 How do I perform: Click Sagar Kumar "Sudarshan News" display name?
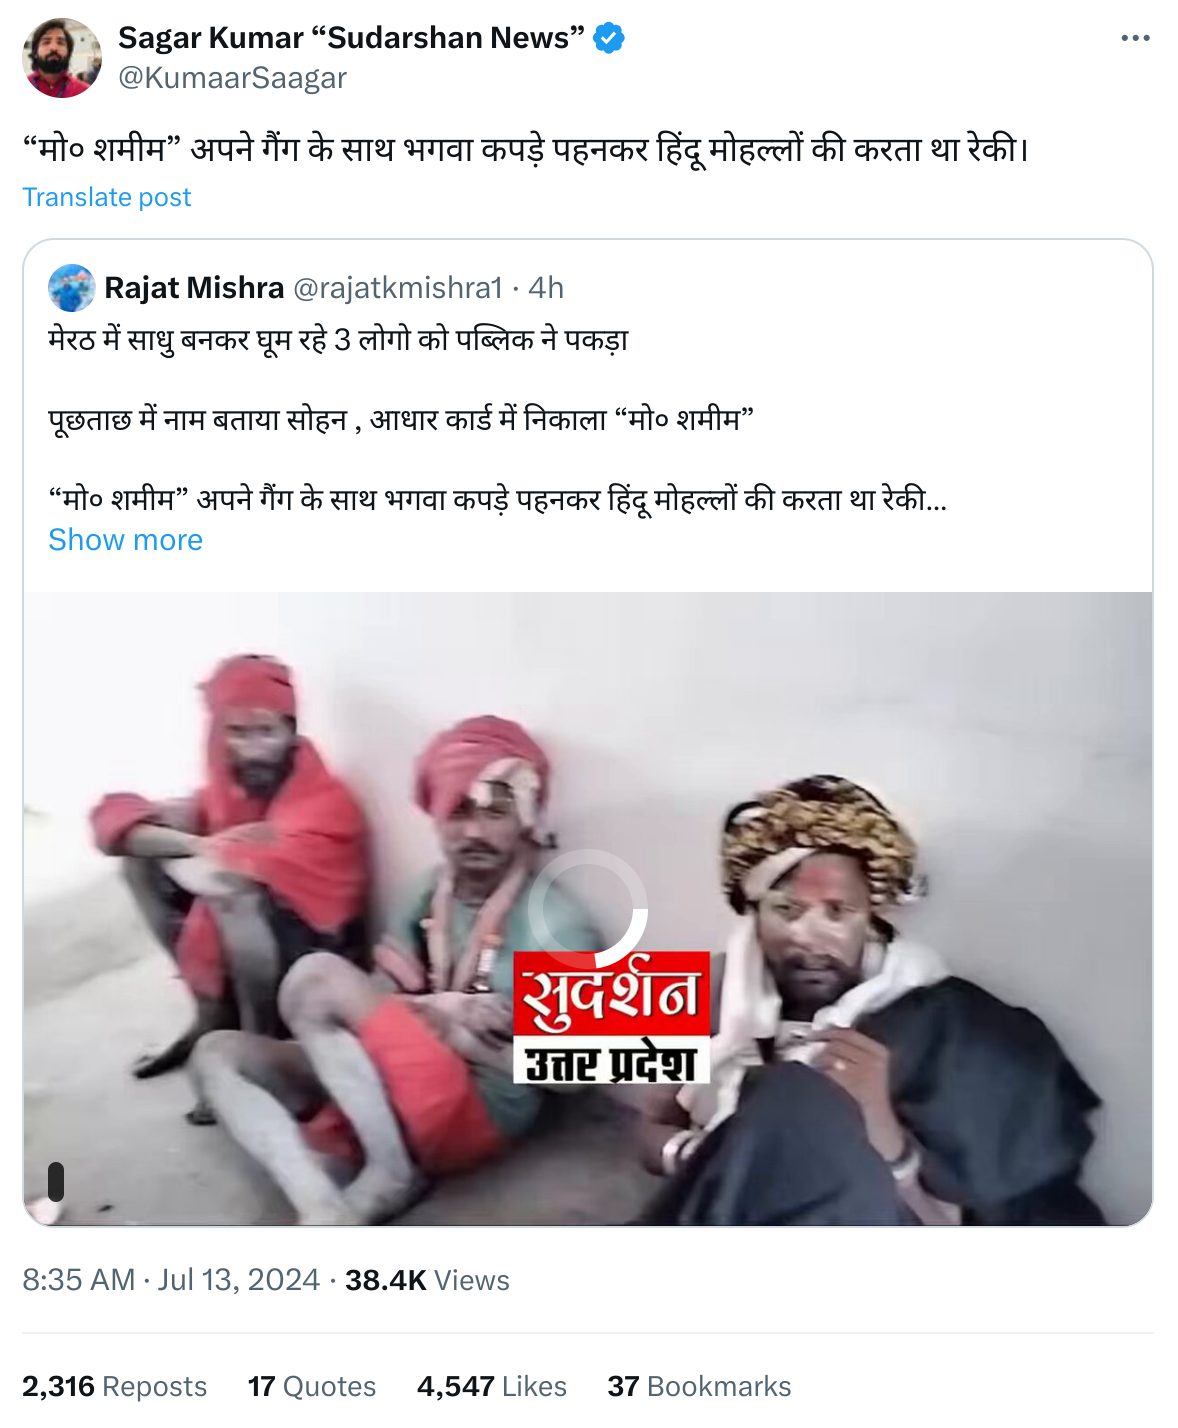click(x=351, y=38)
